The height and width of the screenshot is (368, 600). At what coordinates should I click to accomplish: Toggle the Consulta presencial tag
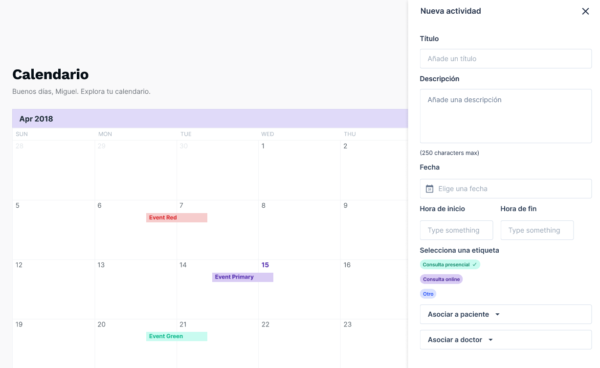(450, 265)
